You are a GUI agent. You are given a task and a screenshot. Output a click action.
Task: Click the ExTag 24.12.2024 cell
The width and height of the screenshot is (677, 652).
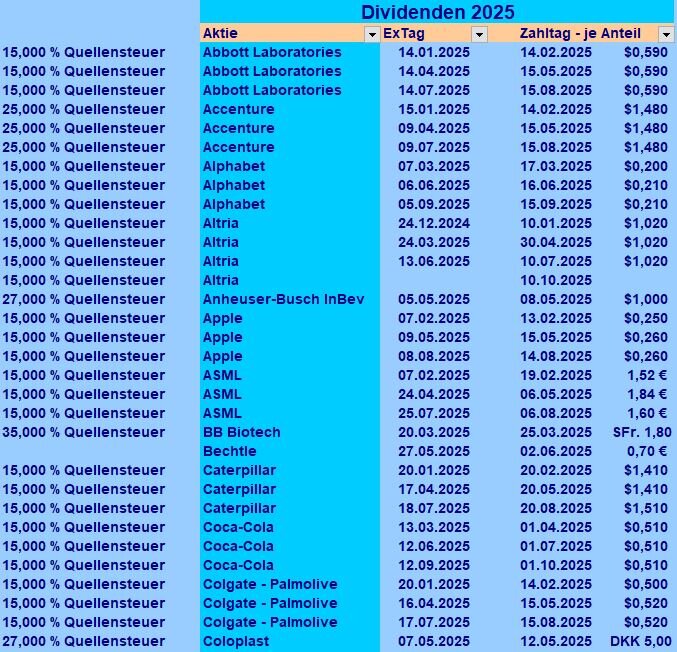pyautogui.click(x=434, y=223)
